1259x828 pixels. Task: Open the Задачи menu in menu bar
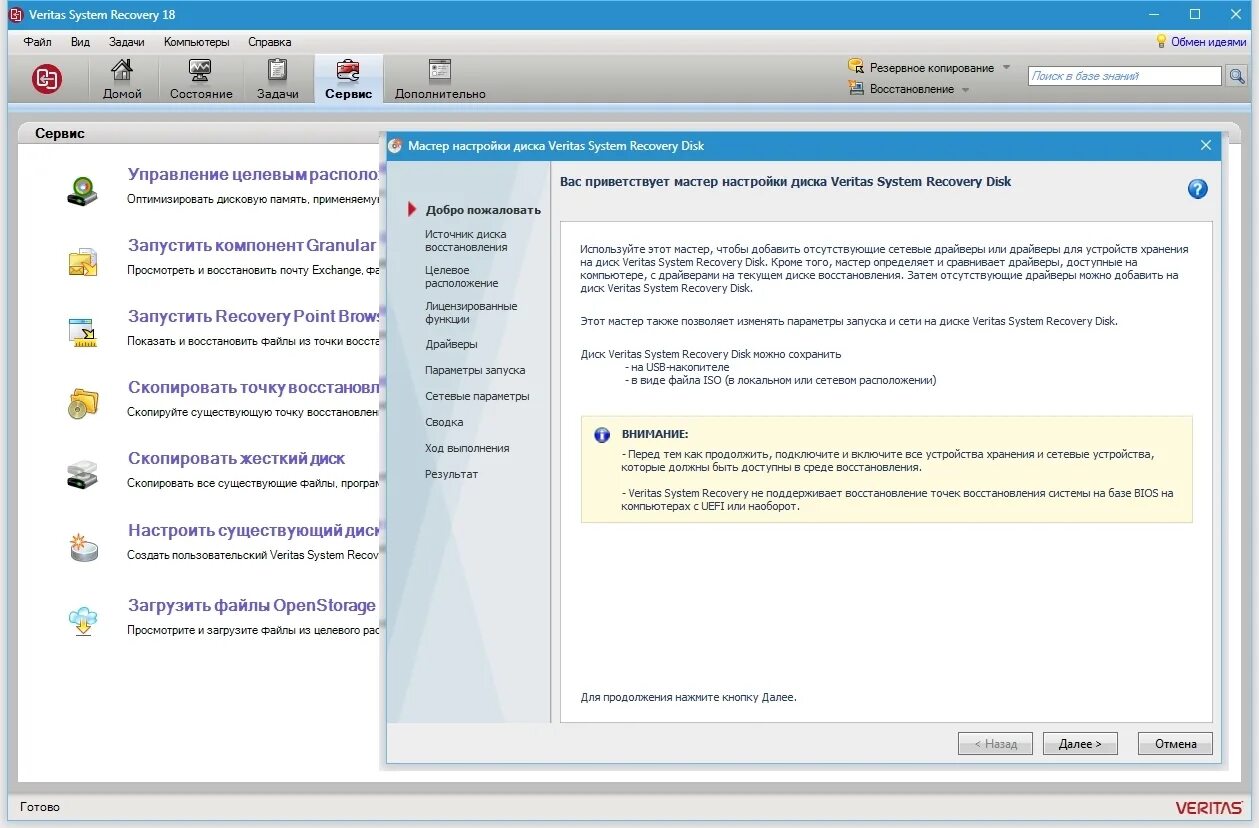coord(127,42)
